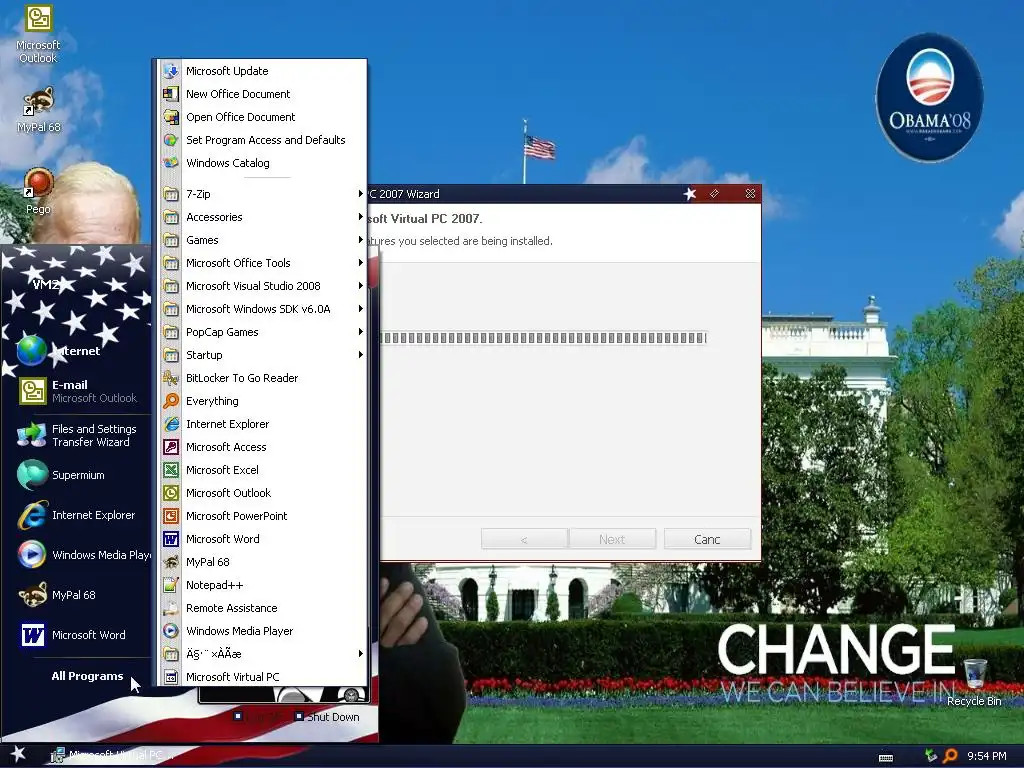
Task: Click Next in the Virtual PC wizard
Action: [x=612, y=539]
